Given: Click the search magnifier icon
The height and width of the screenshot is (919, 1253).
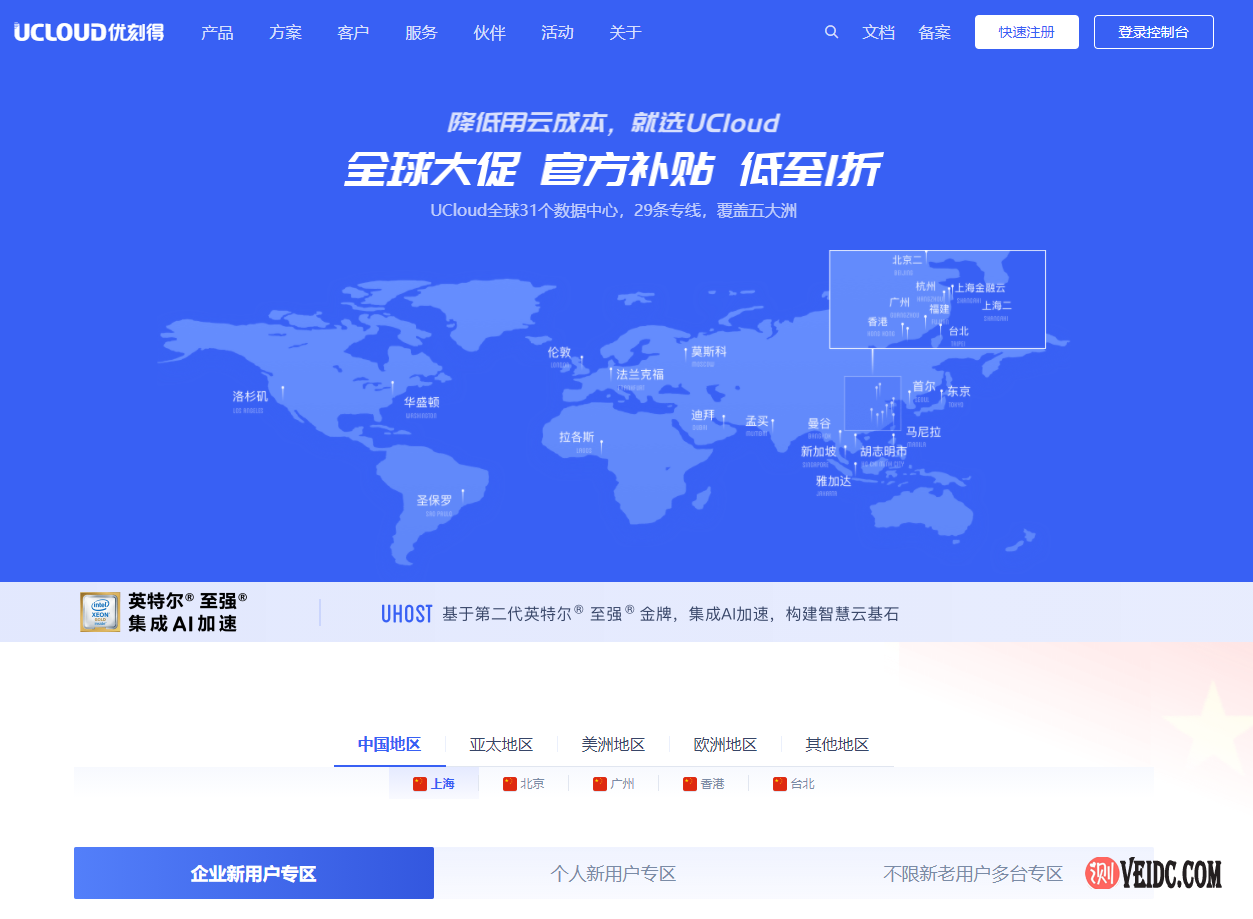Looking at the screenshot, I should pyautogui.click(x=831, y=31).
